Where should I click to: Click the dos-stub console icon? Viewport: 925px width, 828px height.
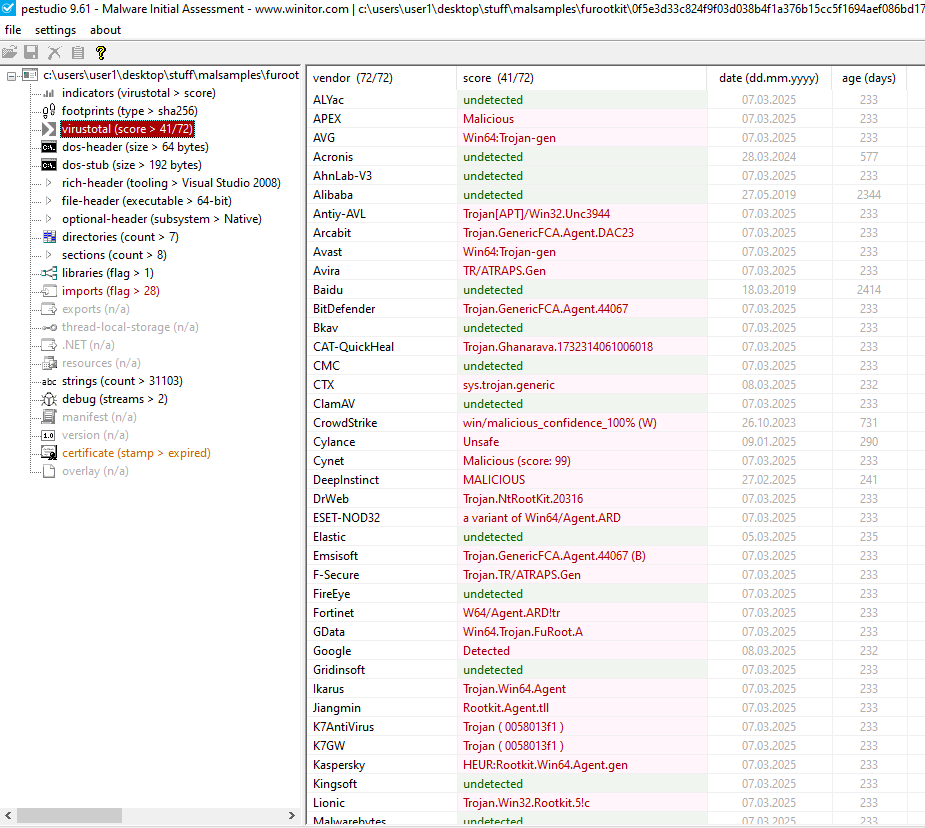(49, 165)
